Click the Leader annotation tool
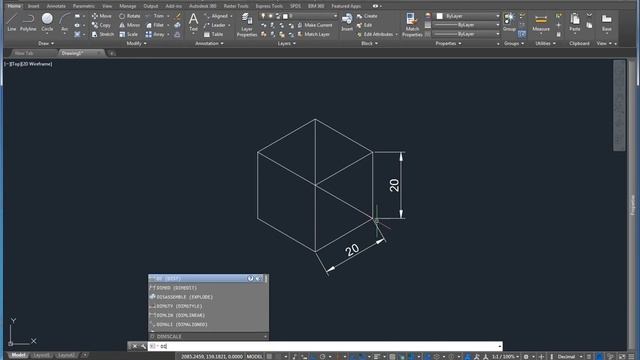Image resolution: width=640 pixels, height=360 pixels. click(217, 25)
